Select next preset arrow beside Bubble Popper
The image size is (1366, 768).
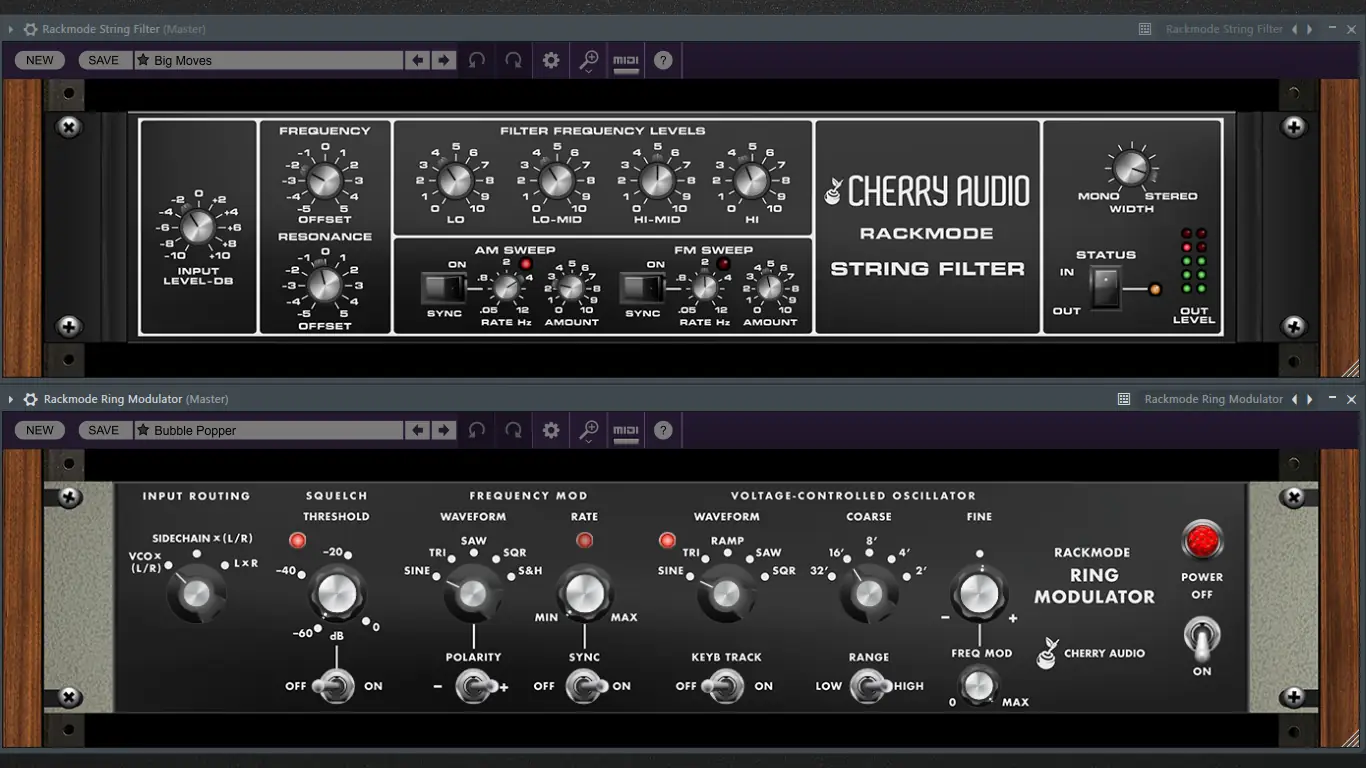(444, 430)
